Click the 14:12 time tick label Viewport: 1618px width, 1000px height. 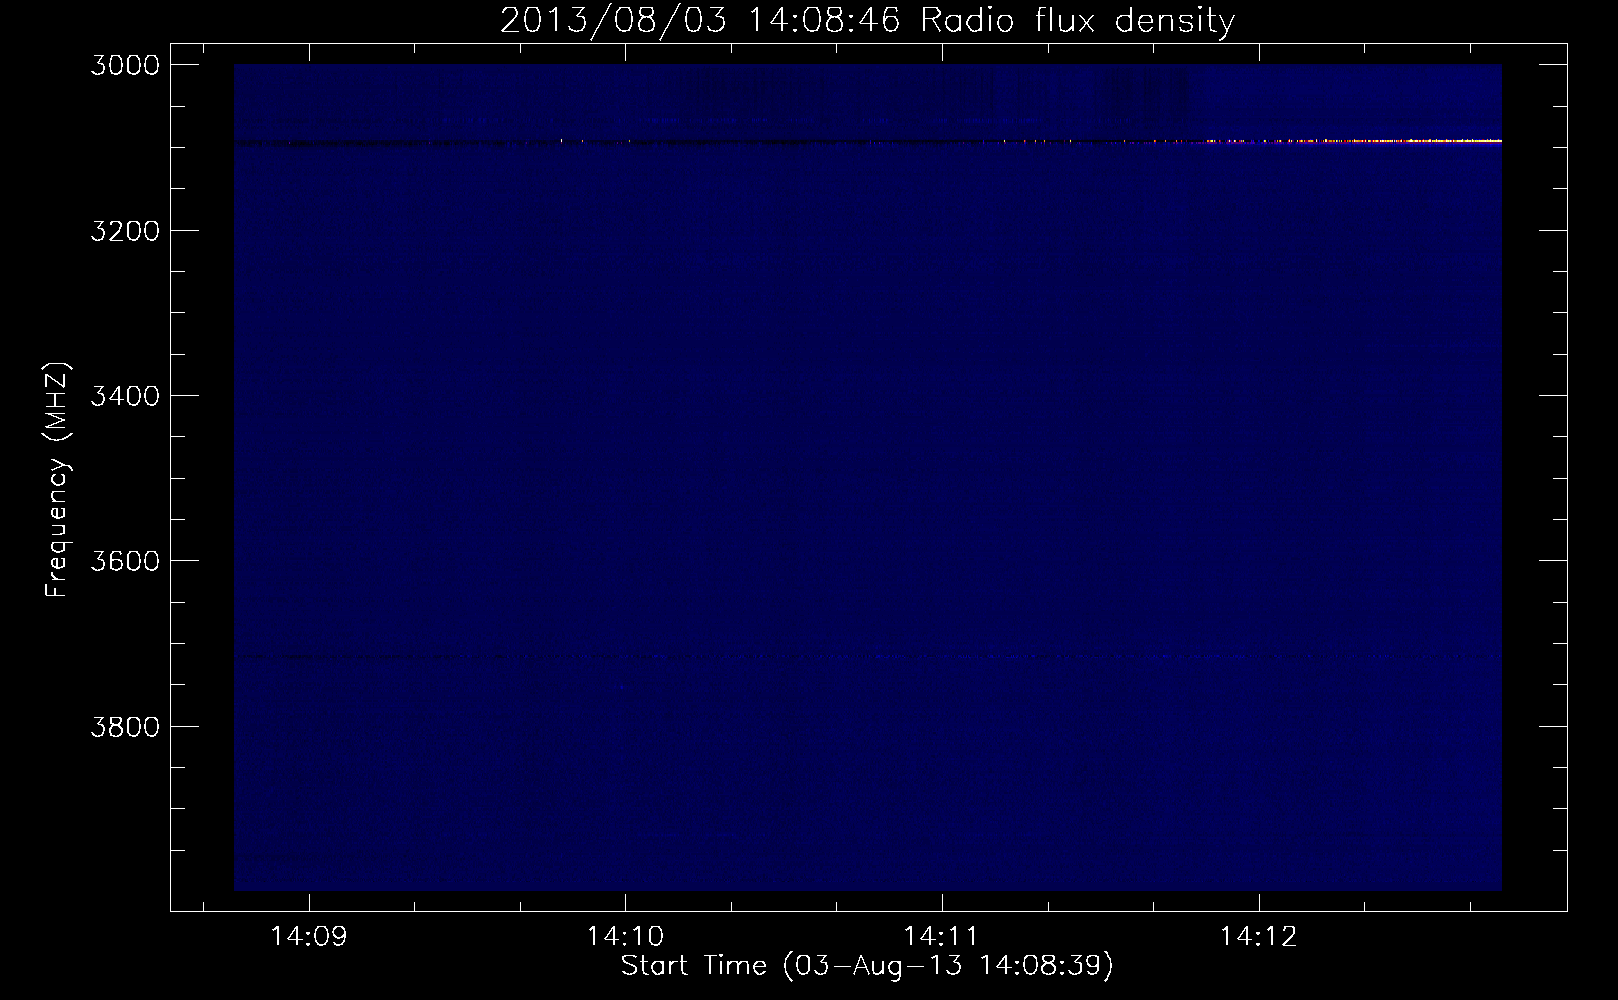1259,937
